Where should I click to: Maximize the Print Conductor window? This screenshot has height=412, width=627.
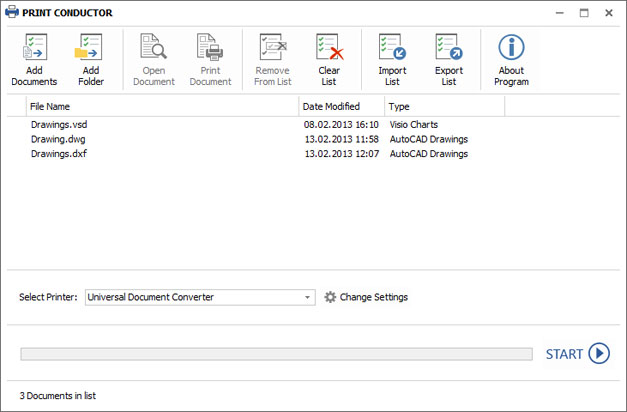tap(584, 13)
